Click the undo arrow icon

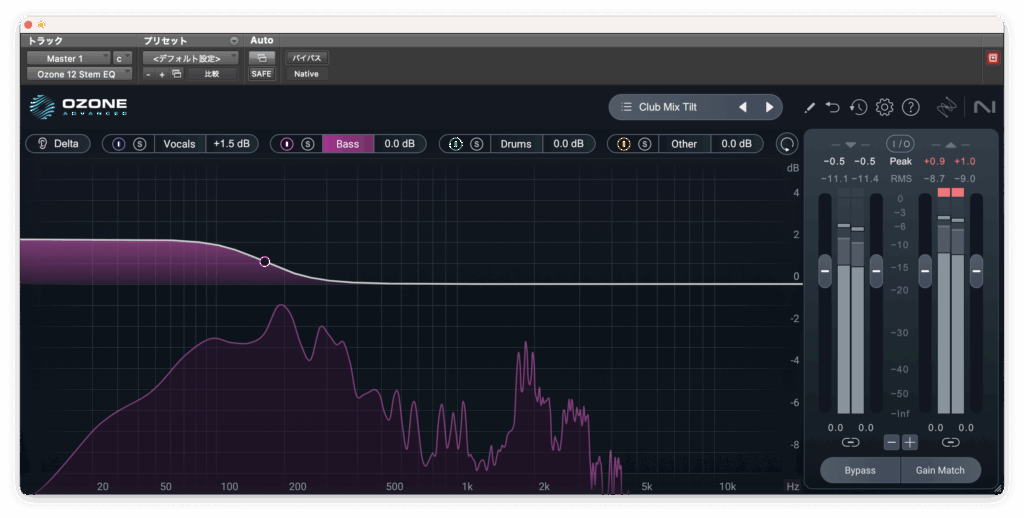pyautogui.click(x=833, y=107)
